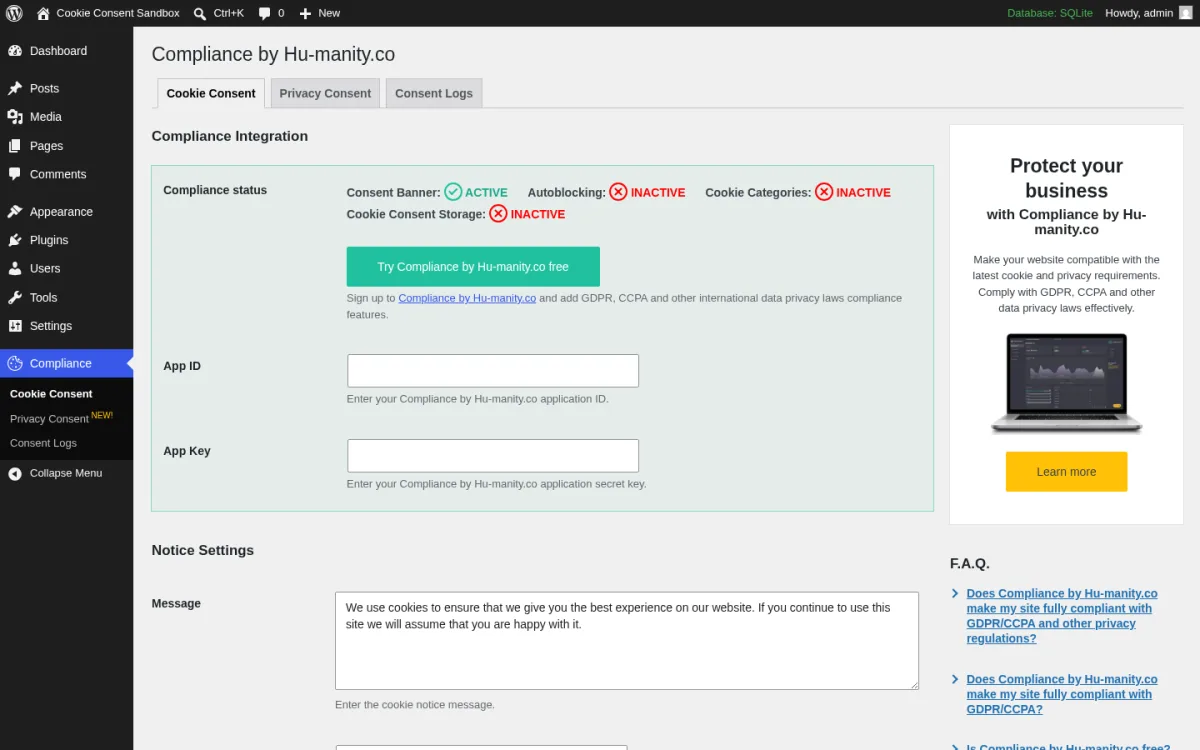Click the search magnifier icon in admin bar
1200x750 pixels.
pyautogui.click(x=200, y=13)
